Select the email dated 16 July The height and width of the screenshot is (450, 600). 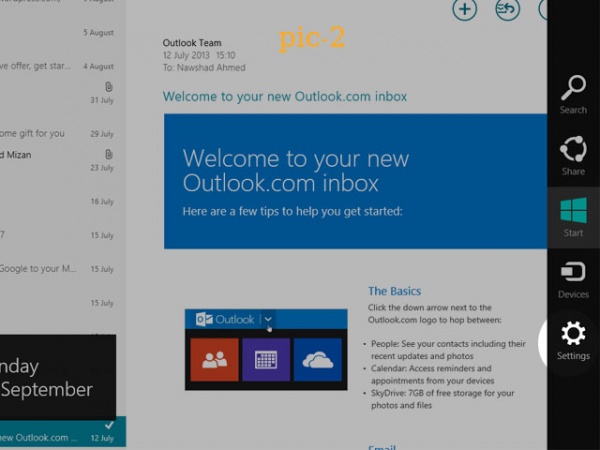[63, 201]
